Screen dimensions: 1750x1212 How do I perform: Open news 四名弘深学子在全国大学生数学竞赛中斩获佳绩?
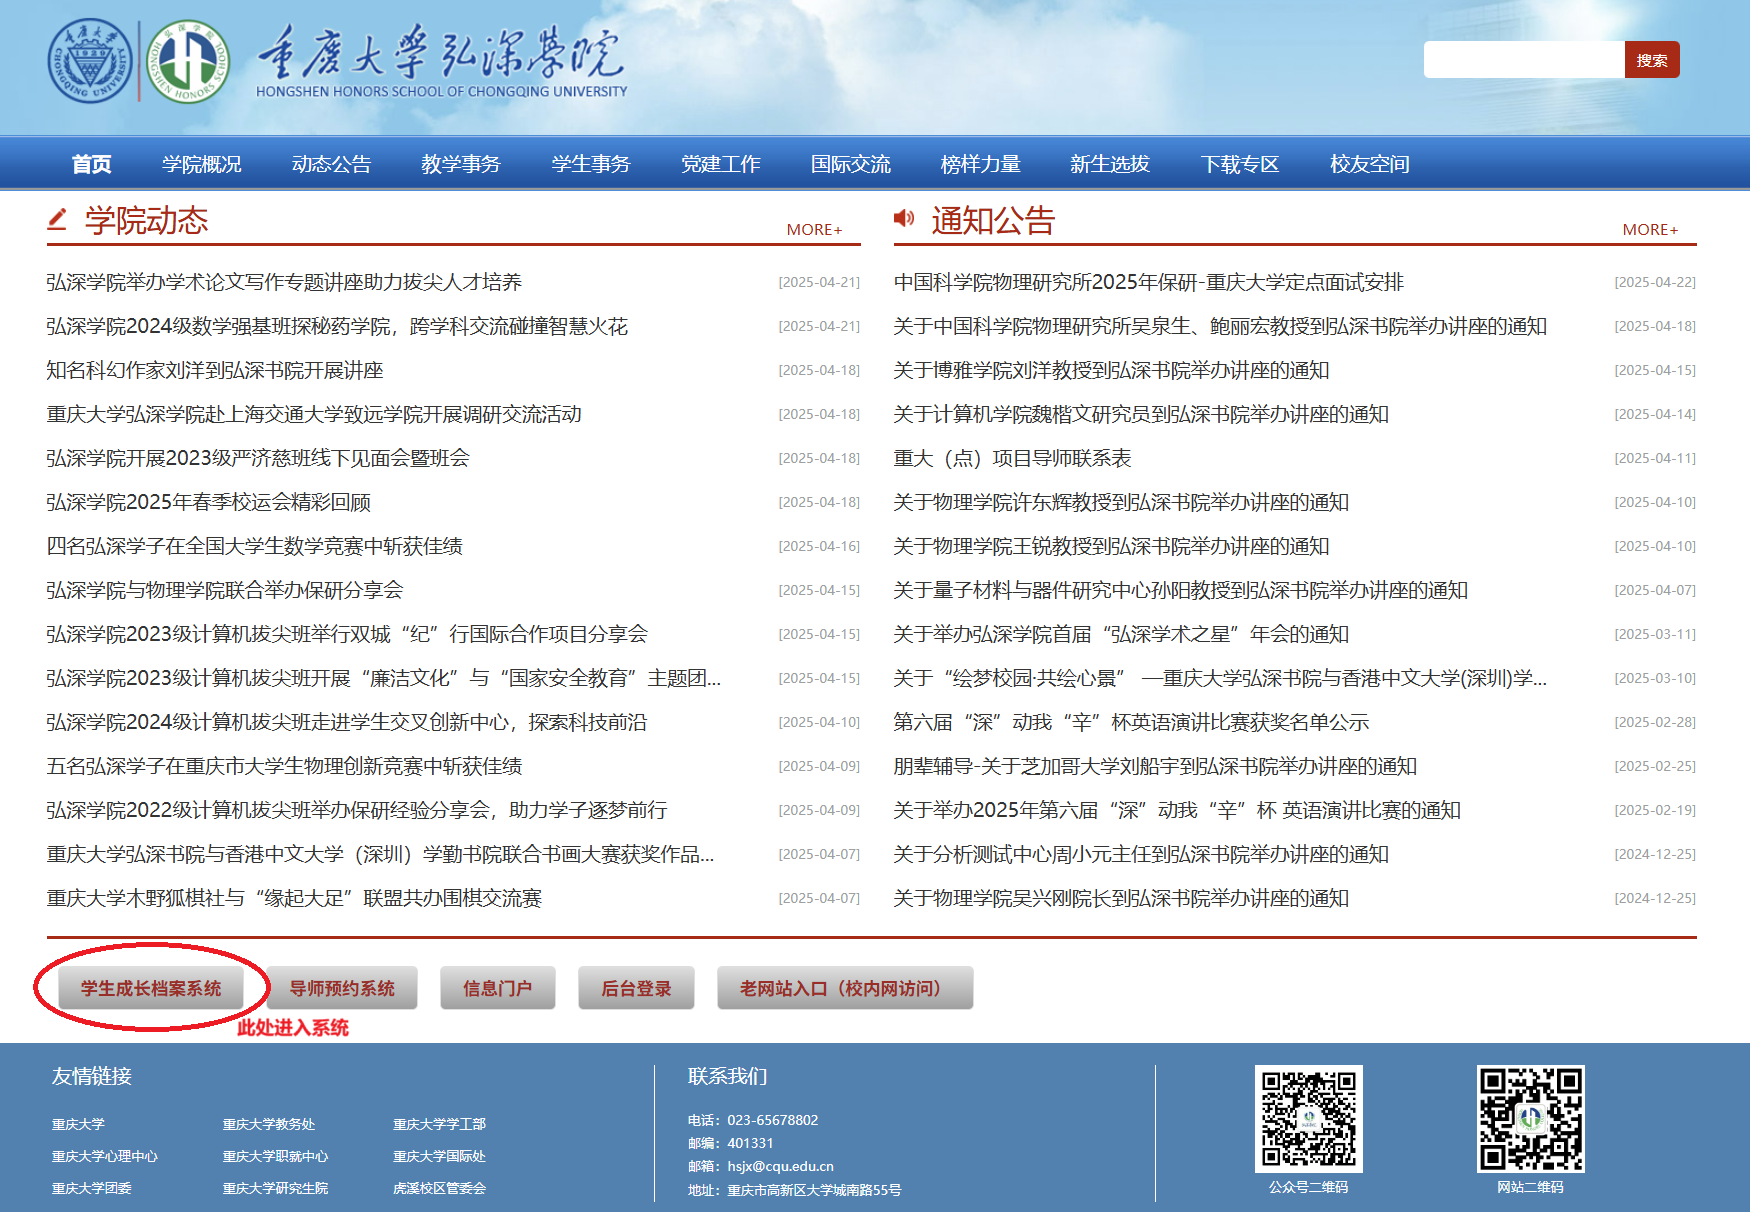[x=255, y=546]
